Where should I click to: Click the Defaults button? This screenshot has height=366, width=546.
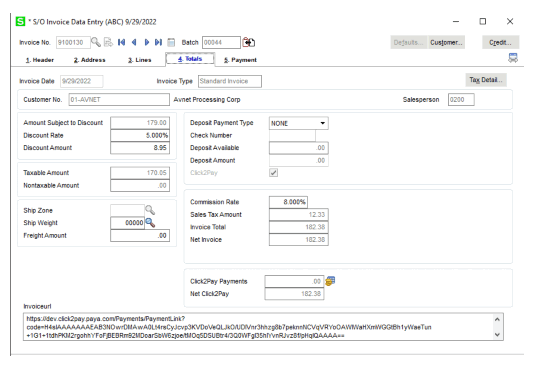tap(408, 42)
